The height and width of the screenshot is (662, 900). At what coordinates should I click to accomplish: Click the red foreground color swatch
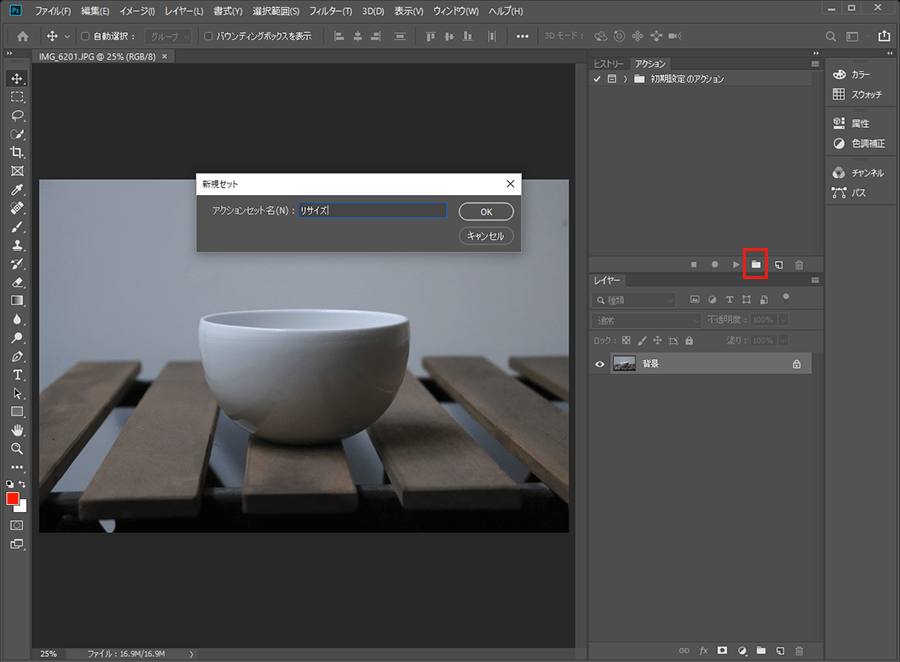14,499
